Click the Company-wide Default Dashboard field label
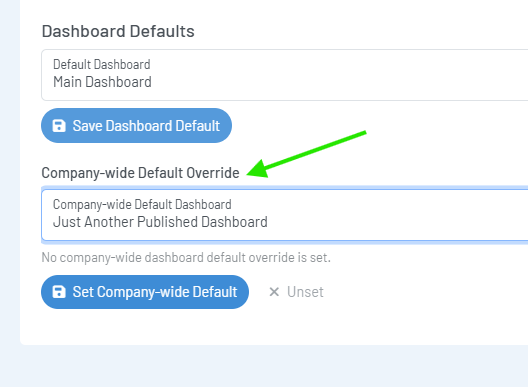Screen dimensions: 528x387 (142, 204)
